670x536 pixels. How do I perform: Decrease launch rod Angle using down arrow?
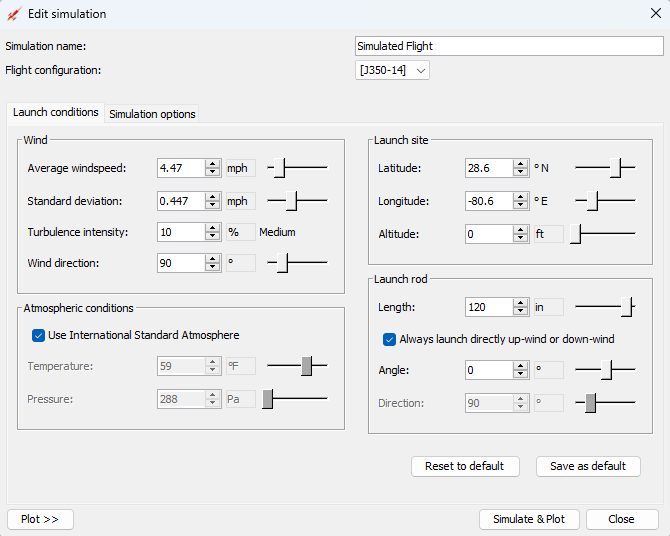(520, 374)
